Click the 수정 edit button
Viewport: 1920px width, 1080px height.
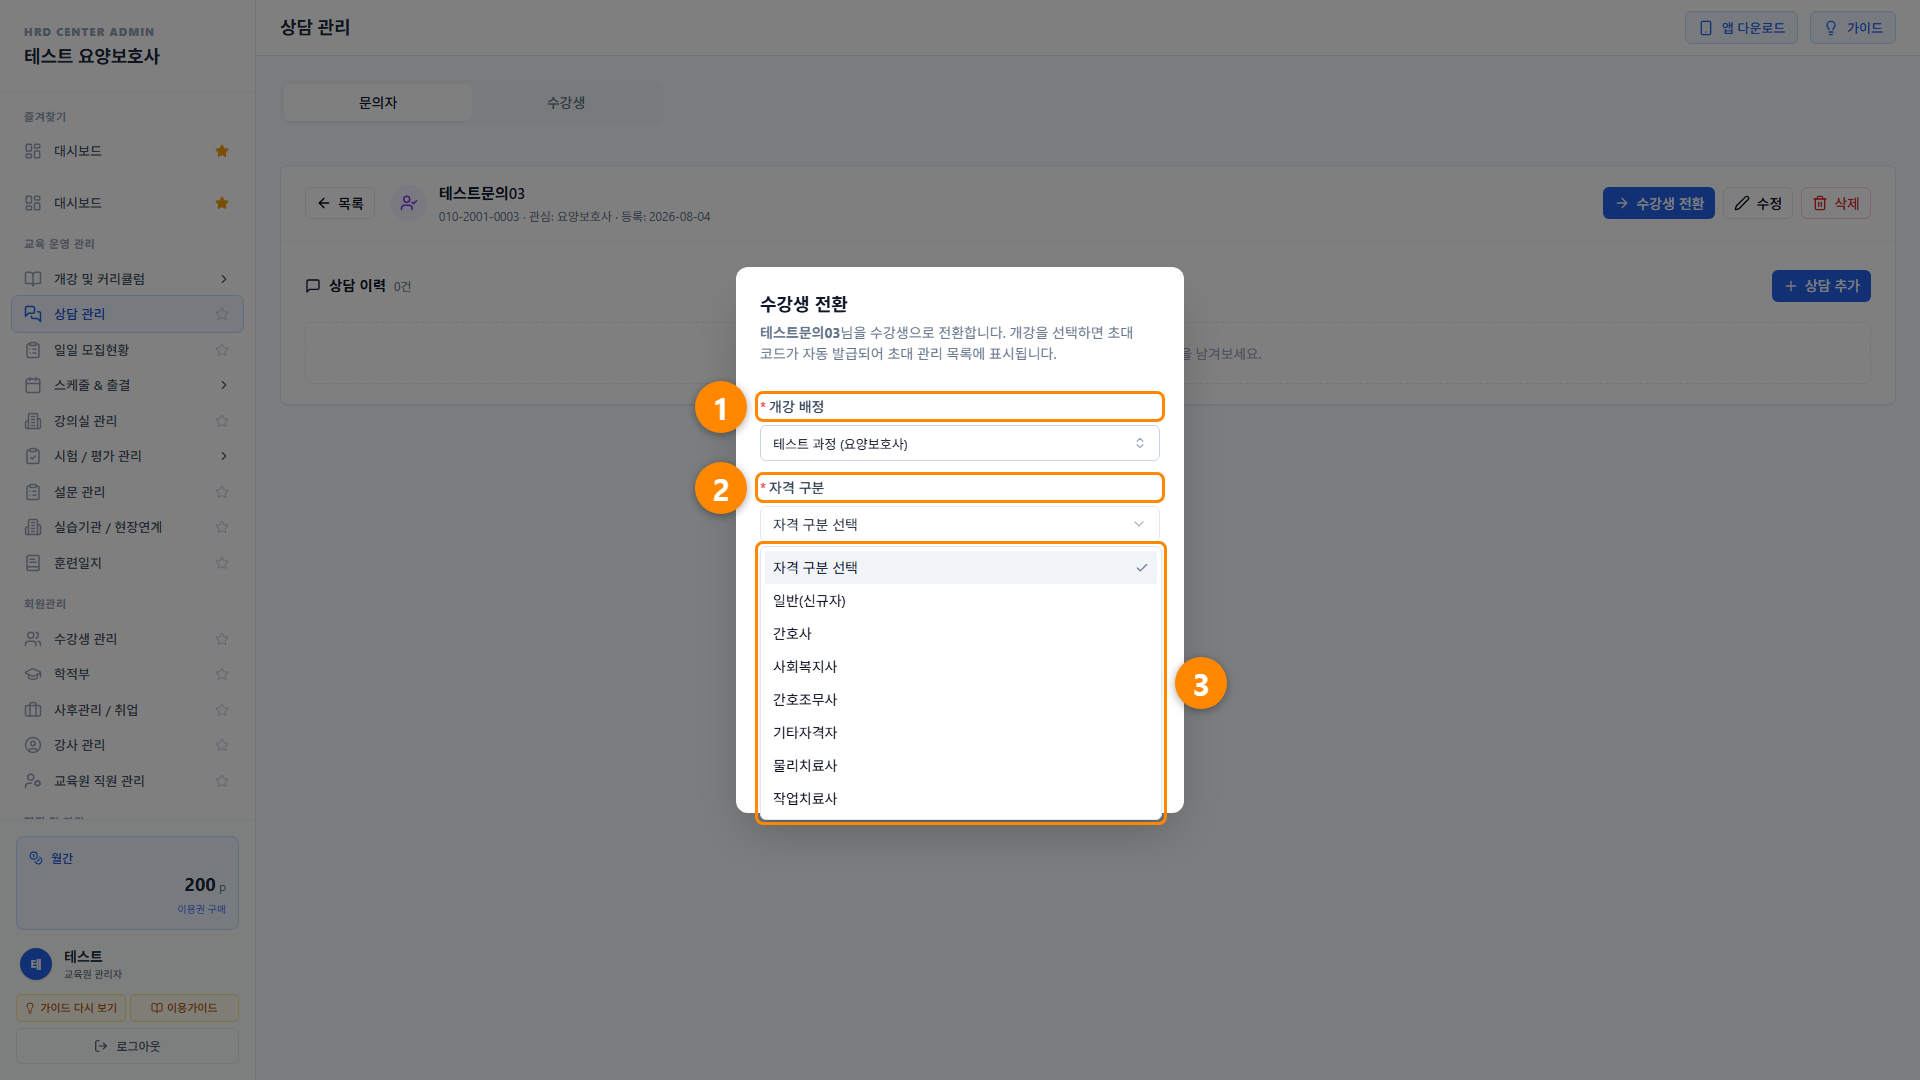click(1758, 203)
